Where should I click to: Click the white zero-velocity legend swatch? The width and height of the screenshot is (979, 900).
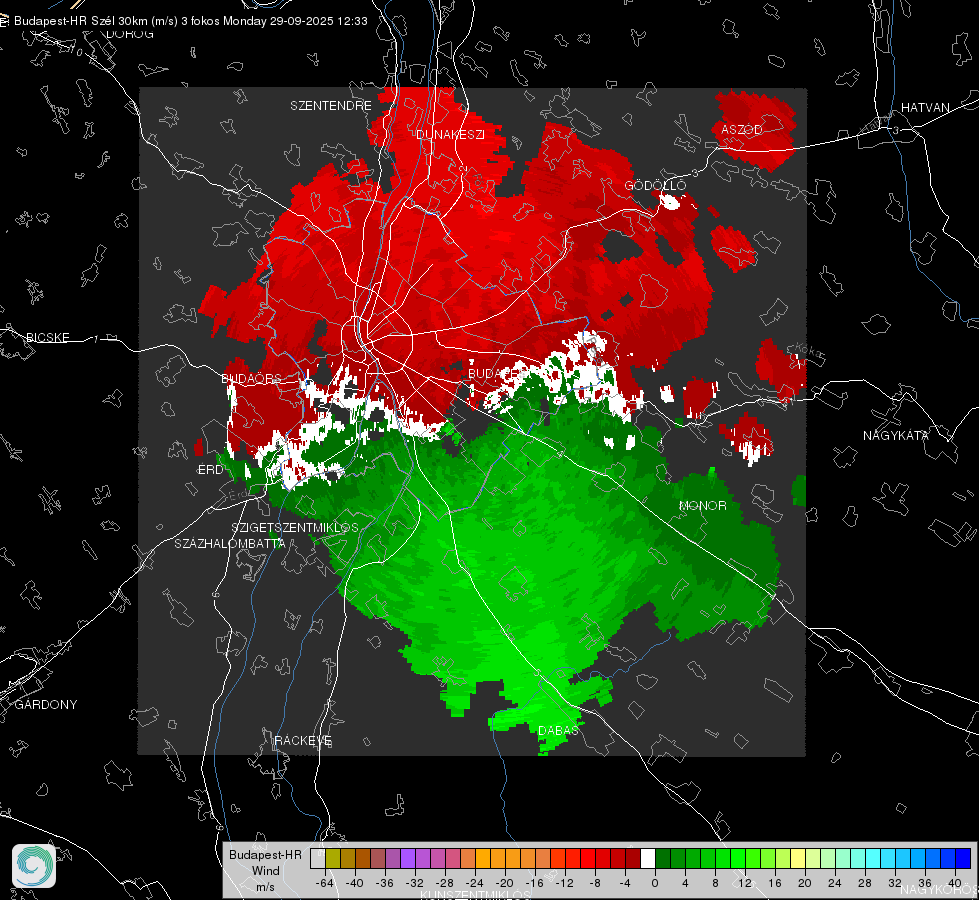(x=648, y=858)
